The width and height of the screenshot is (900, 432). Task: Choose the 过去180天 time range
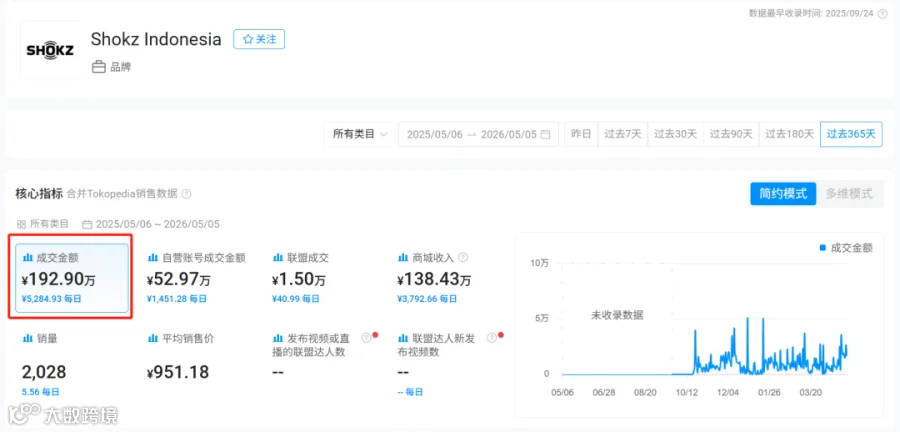tap(790, 134)
